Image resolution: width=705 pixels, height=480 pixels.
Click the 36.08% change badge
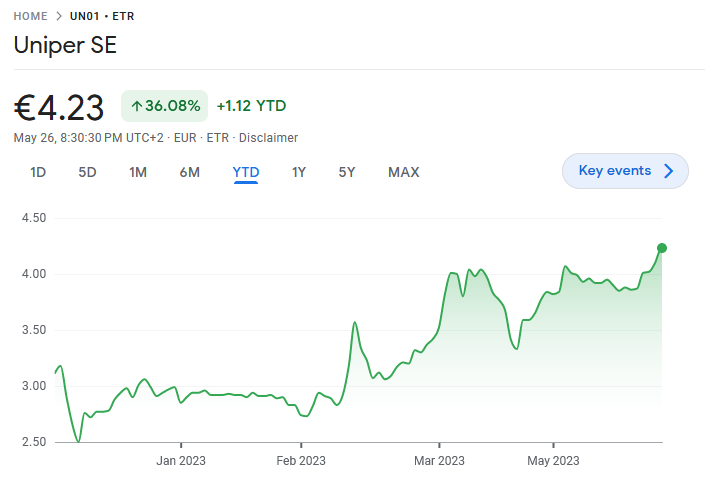click(x=165, y=106)
